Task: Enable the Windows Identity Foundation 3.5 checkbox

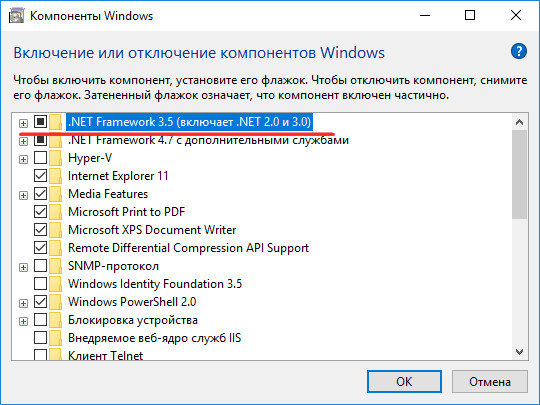Action: tap(40, 284)
